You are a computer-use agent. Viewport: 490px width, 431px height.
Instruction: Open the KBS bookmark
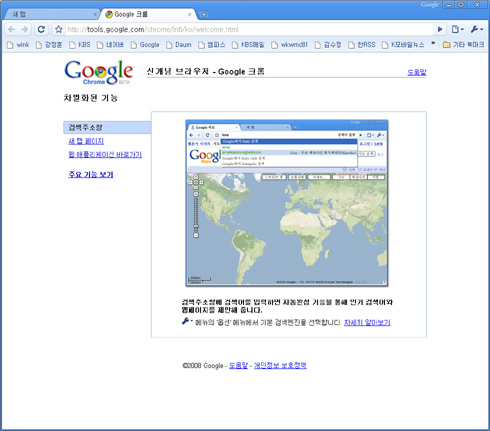pos(80,45)
